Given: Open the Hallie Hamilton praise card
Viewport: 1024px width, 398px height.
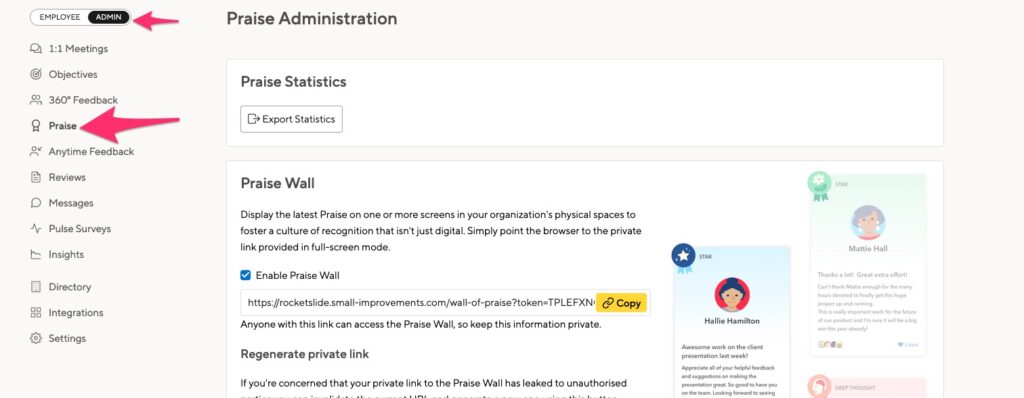Looking at the screenshot, I should tap(731, 322).
